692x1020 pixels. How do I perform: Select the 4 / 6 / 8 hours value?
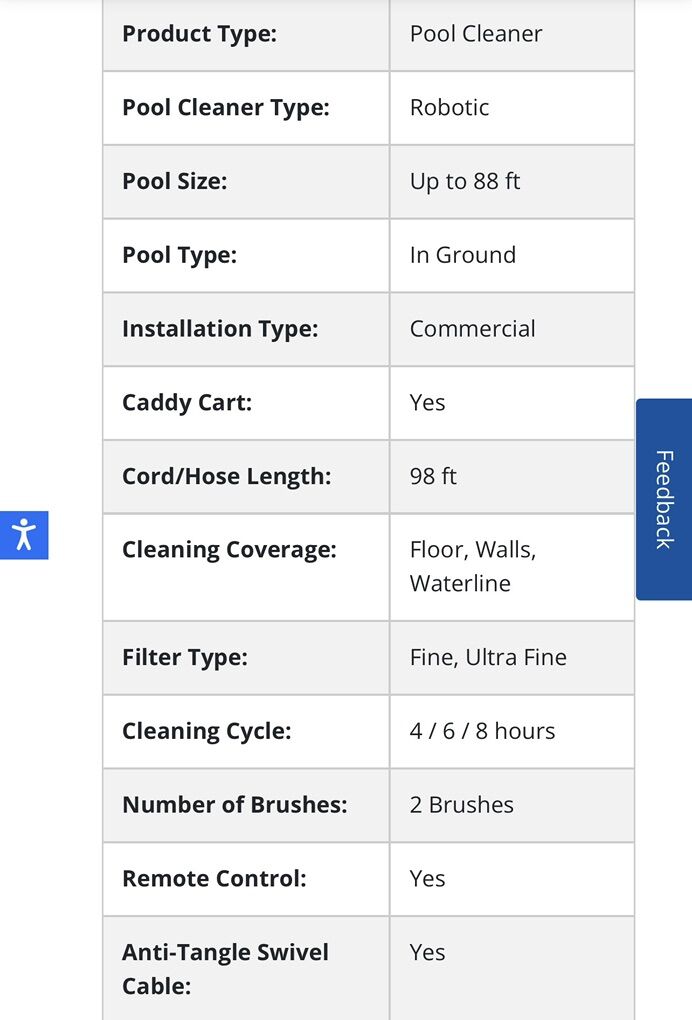coord(482,732)
